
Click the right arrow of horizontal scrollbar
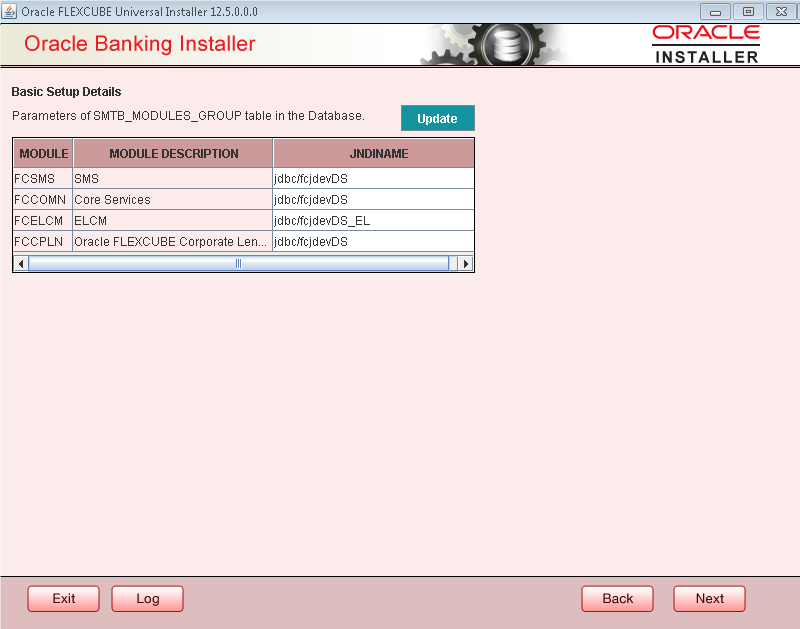pos(465,263)
